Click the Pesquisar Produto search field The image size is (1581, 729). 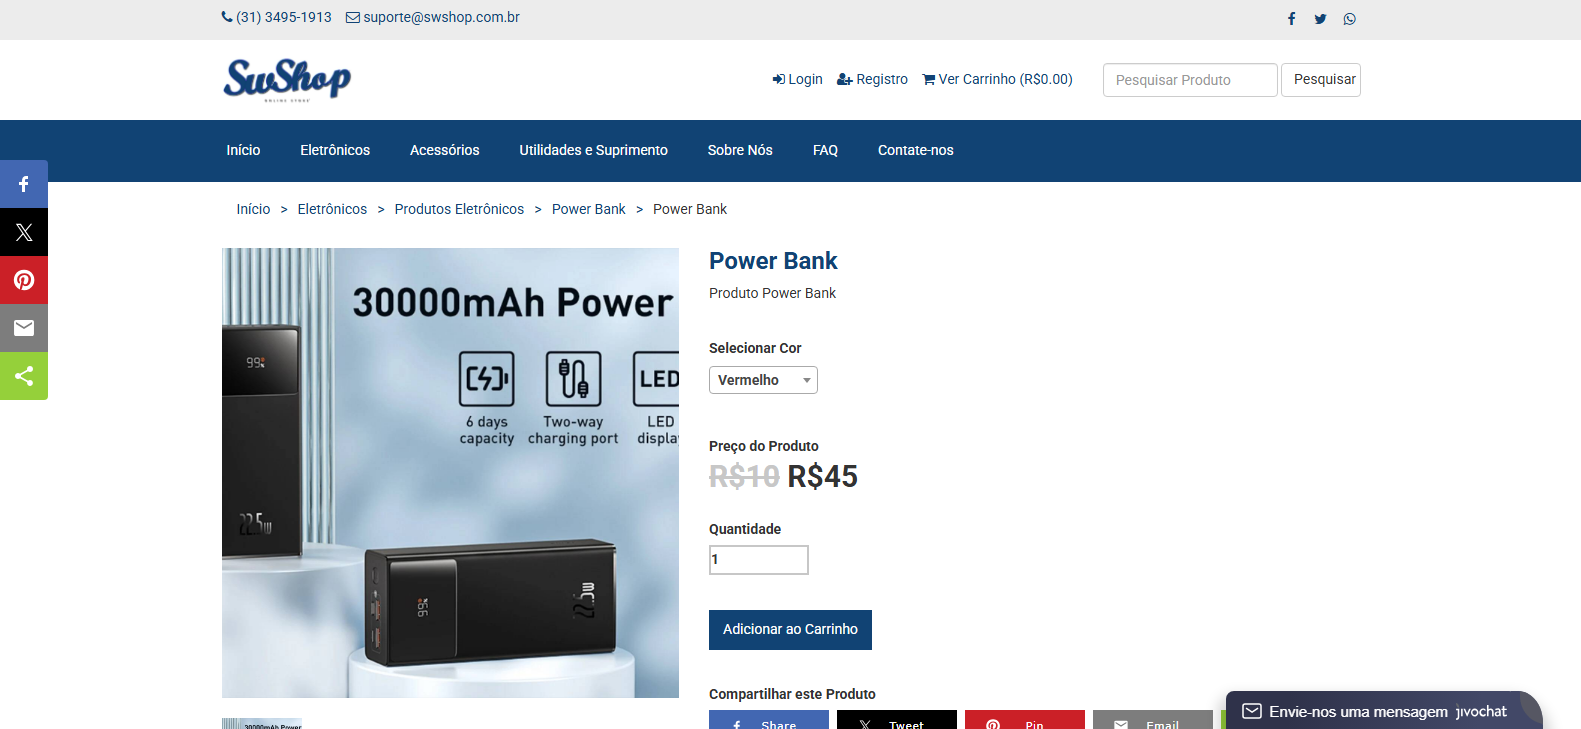1190,80
